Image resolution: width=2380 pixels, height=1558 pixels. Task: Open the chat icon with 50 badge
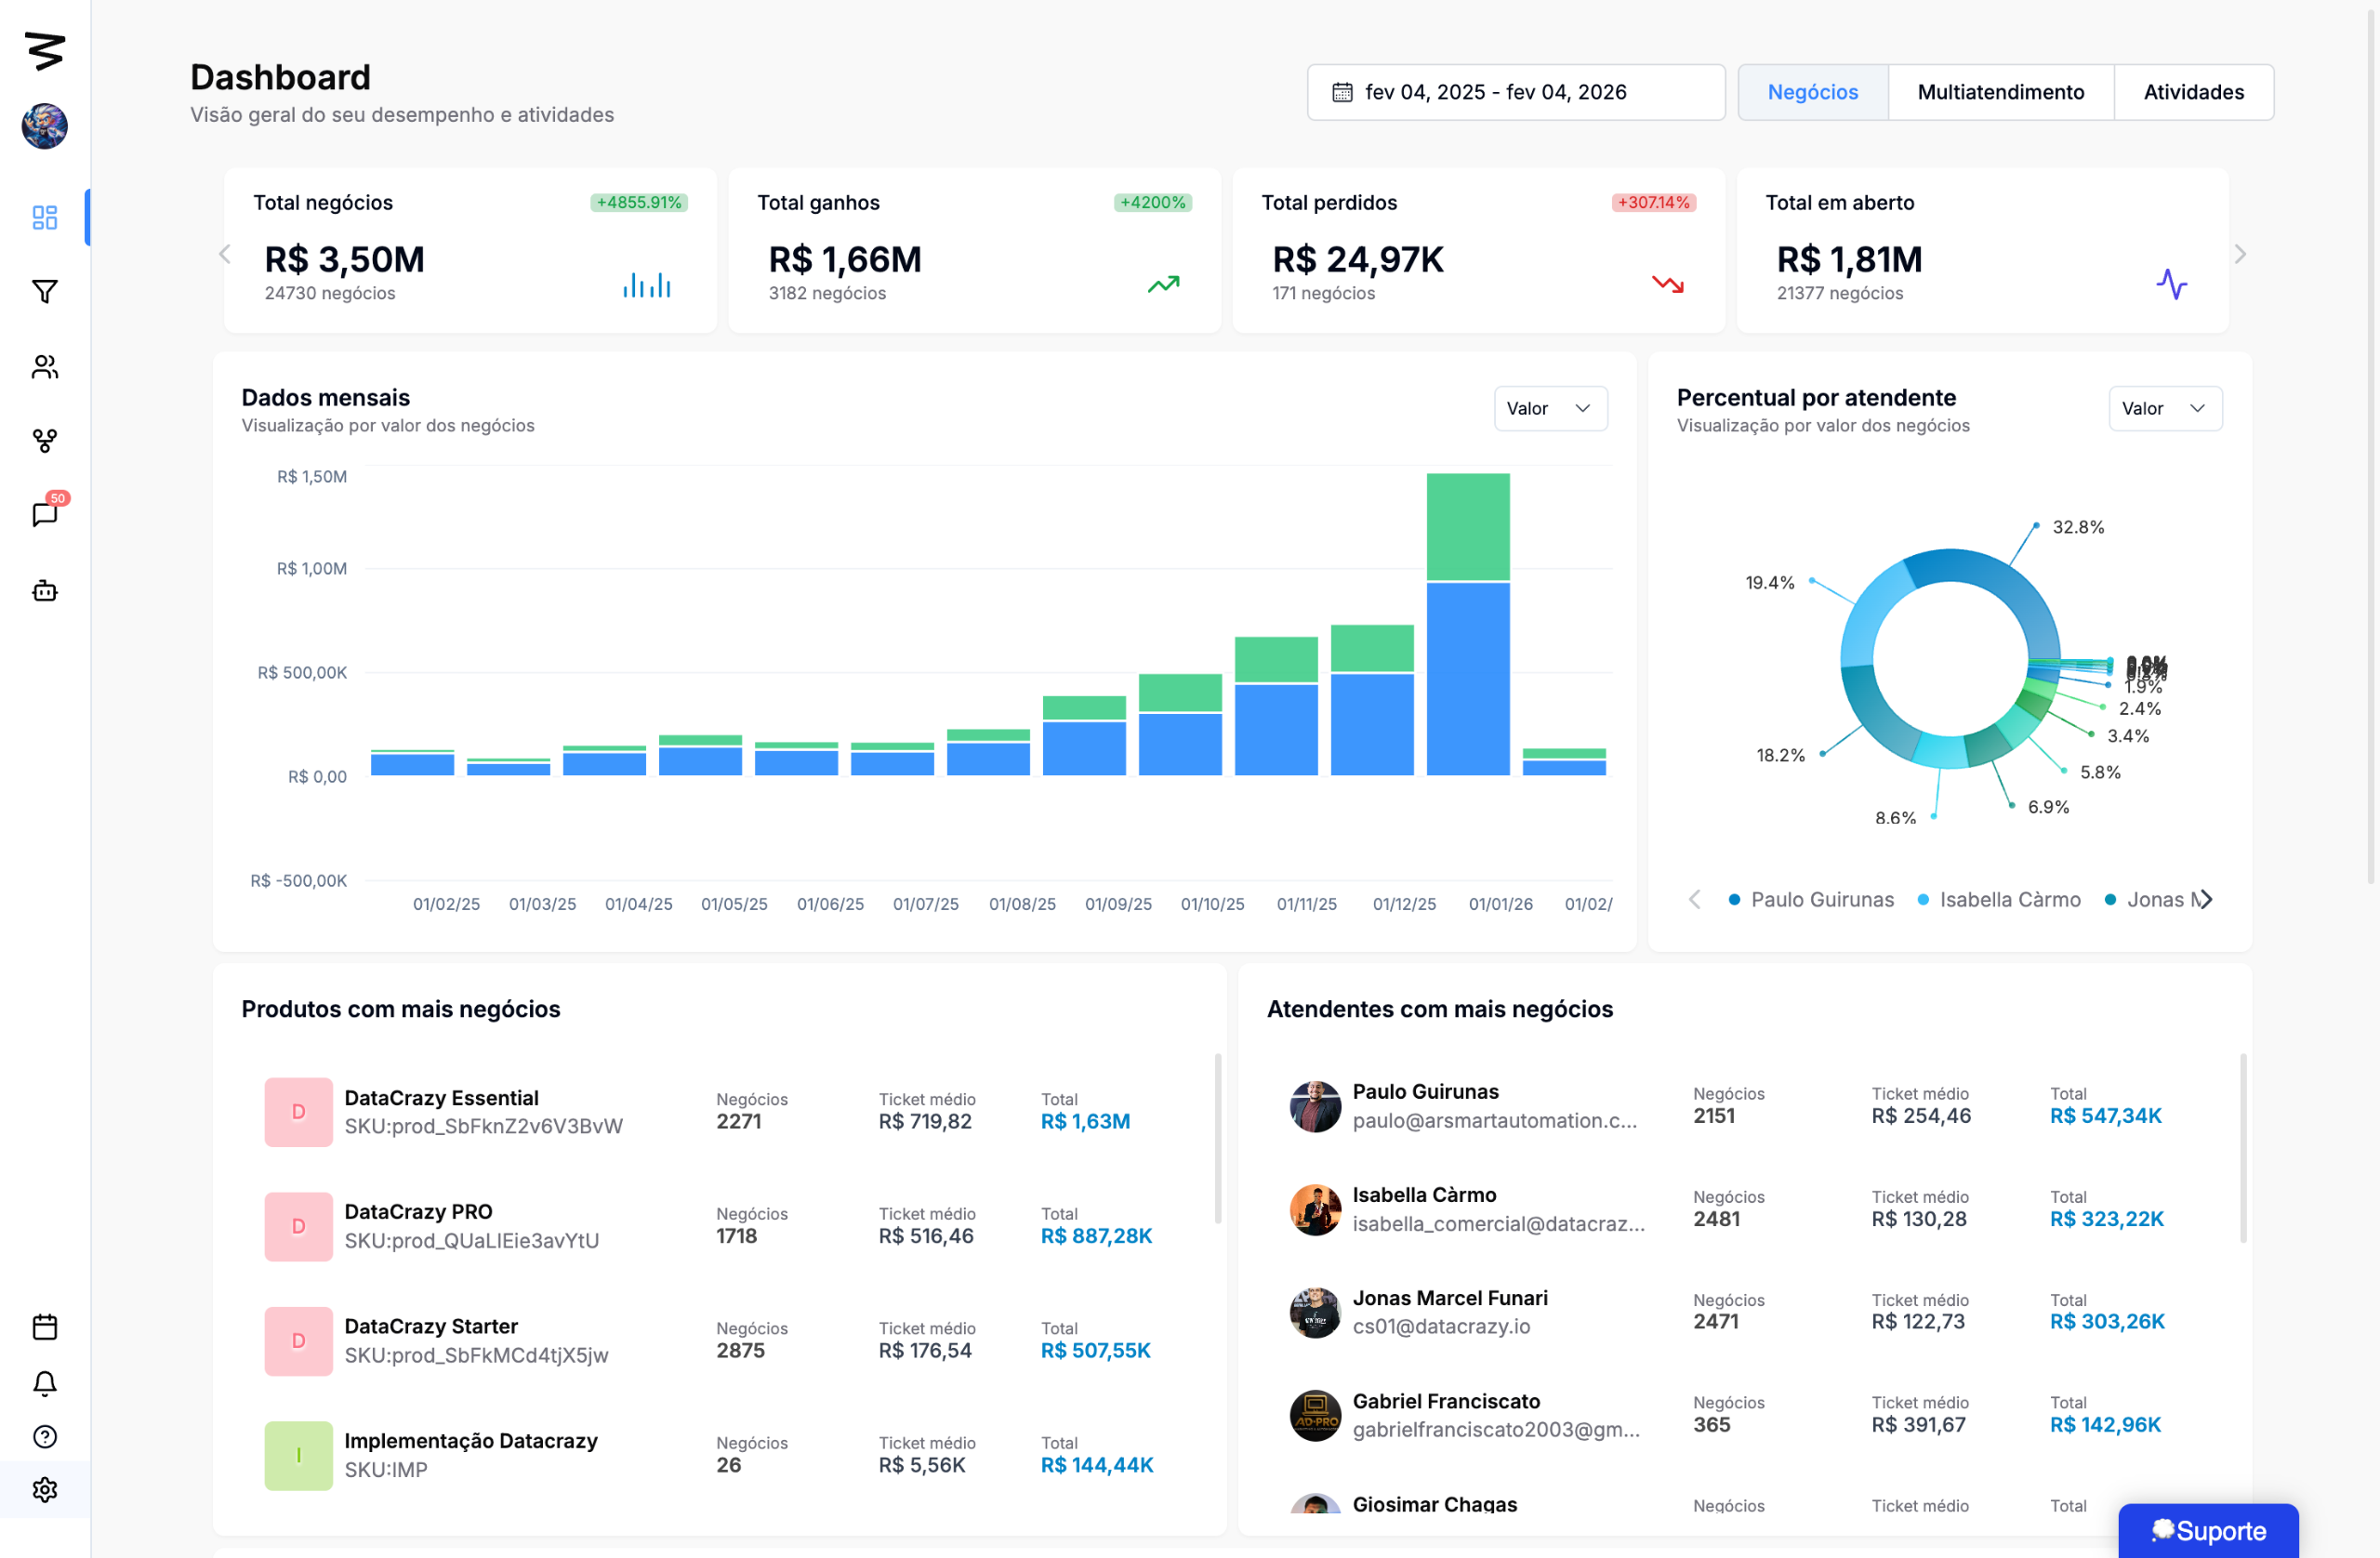(x=45, y=514)
